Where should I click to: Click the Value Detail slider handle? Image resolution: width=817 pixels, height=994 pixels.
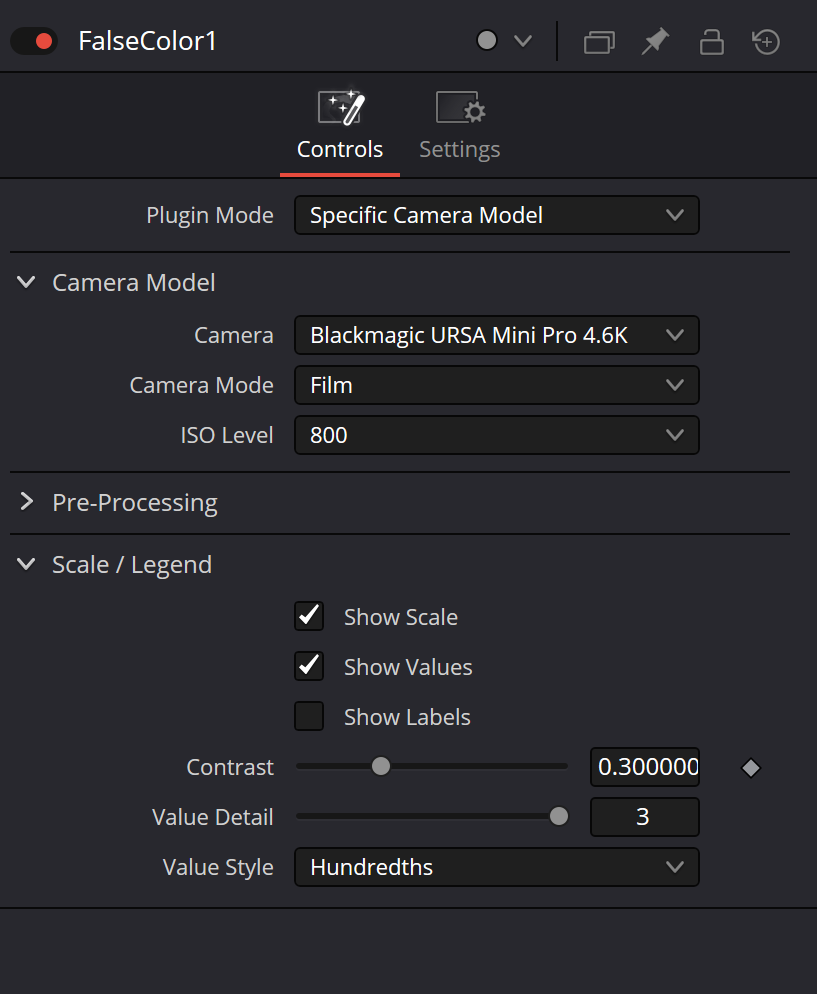click(x=559, y=816)
